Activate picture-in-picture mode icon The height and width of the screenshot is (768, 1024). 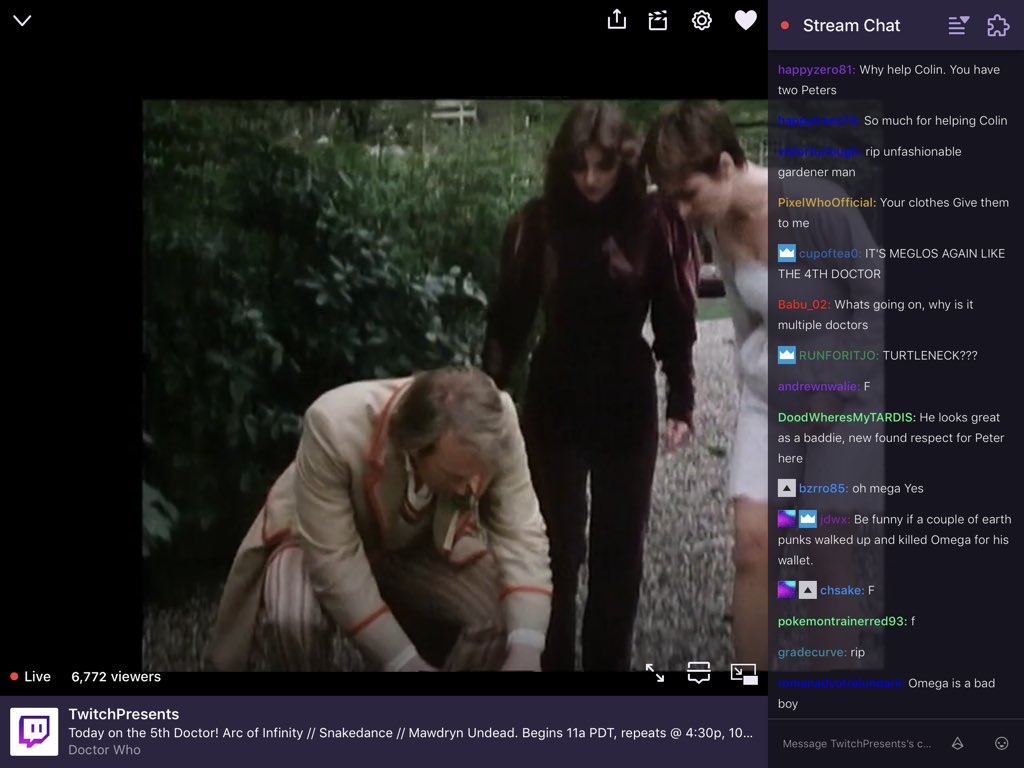click(744, 673)
